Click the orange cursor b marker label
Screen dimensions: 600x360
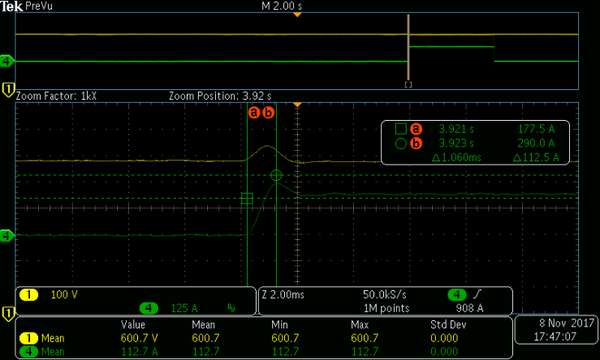point(269,113)
